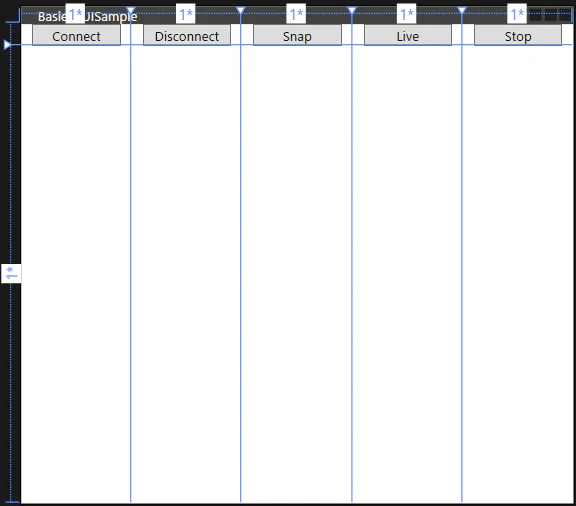Select the row gridline arrow handle on left edge
The height and width of the screenshot is (506, 576).
click(x=7, y=45)
